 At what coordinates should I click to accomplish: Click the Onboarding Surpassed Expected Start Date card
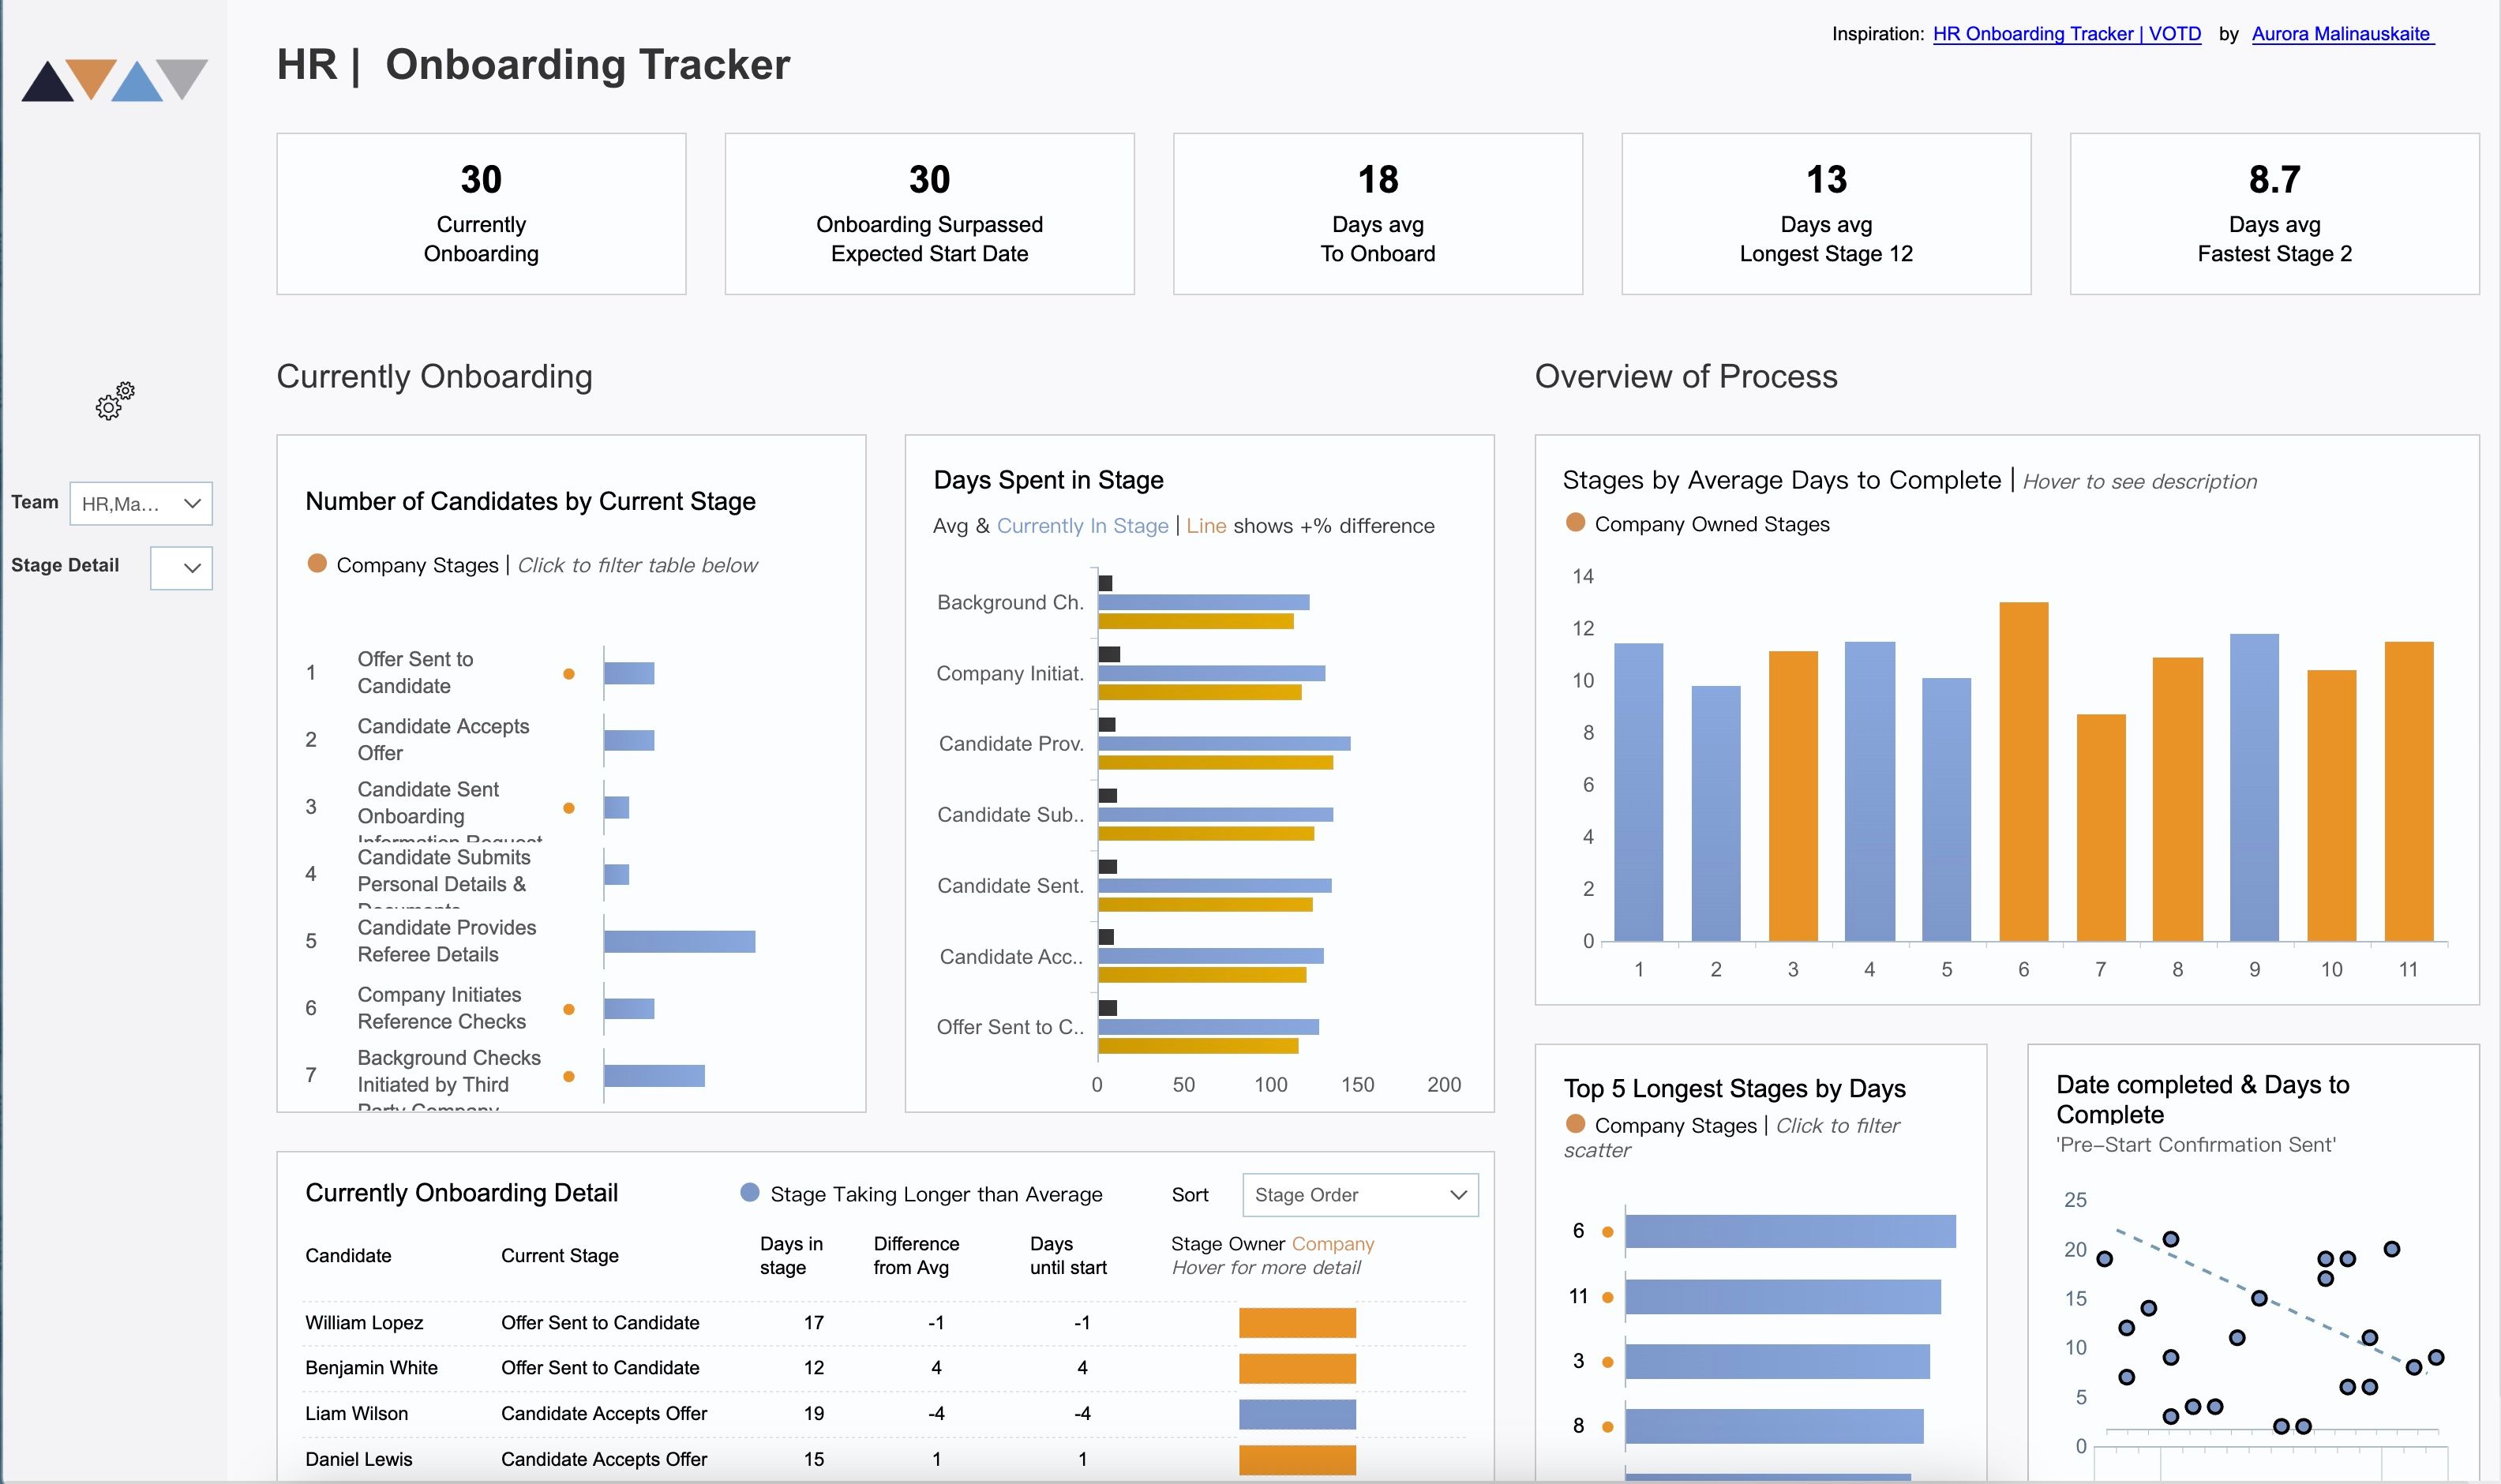[929, 214]
